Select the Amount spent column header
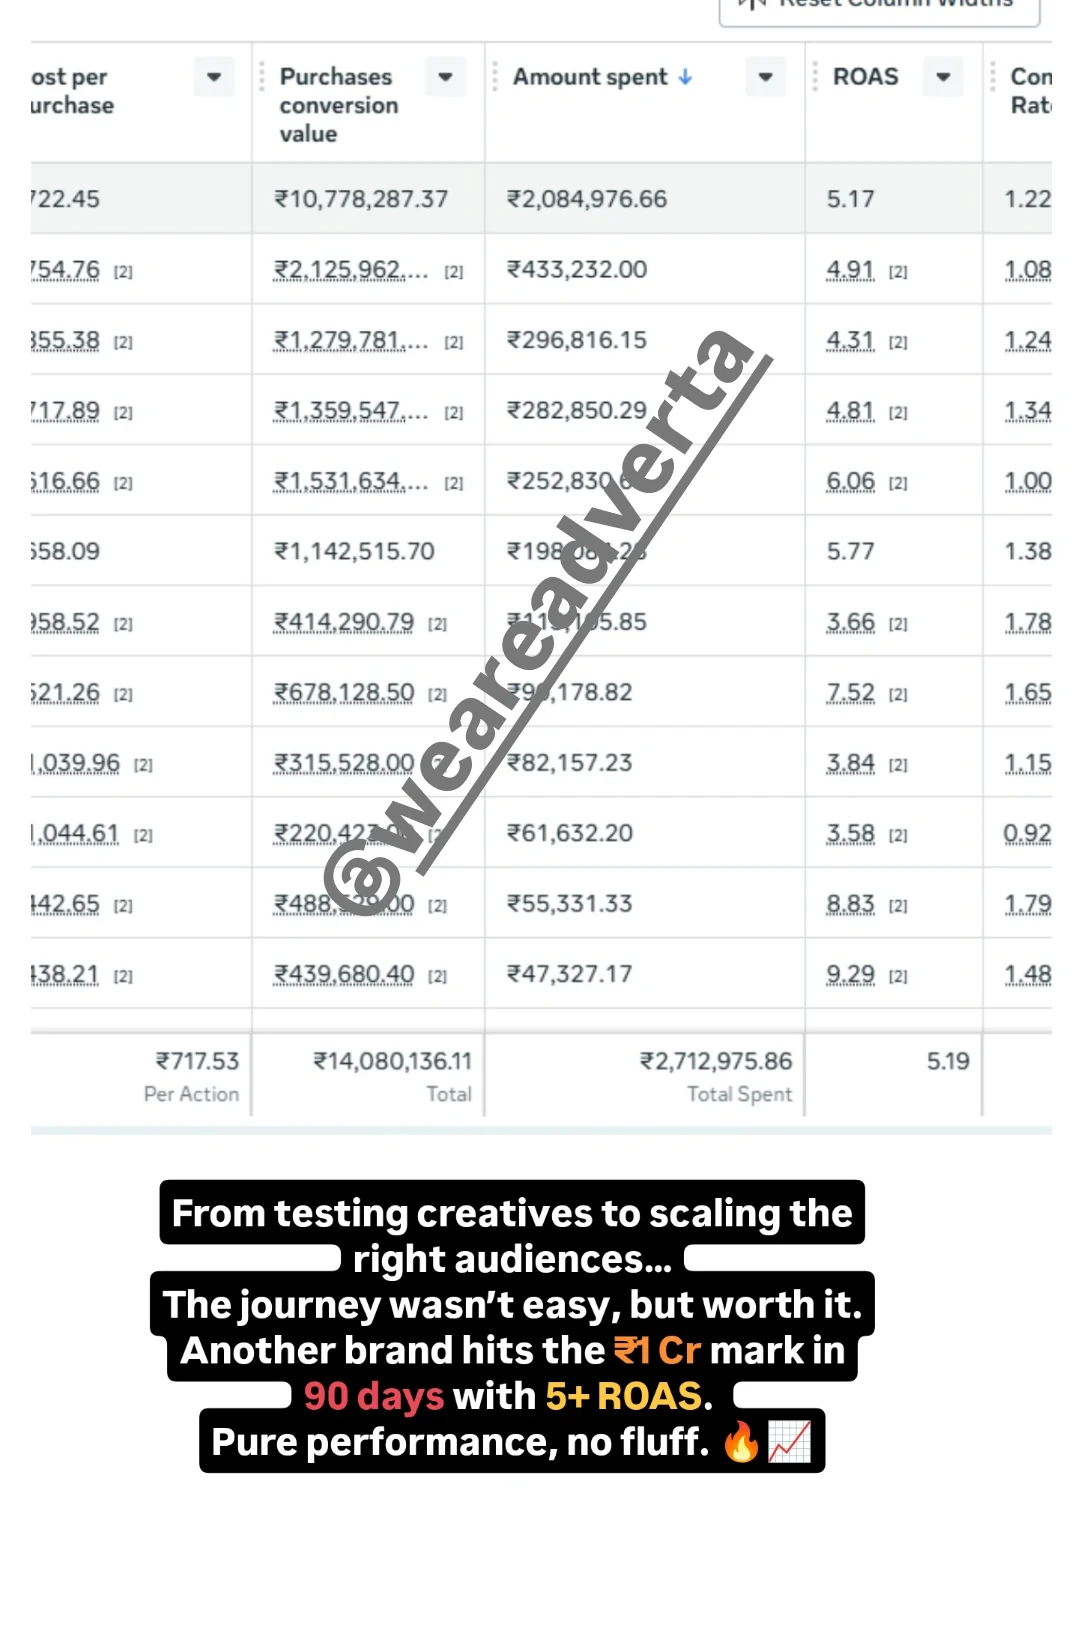The image size is (1080, 1630). click(x=590, y=77)
